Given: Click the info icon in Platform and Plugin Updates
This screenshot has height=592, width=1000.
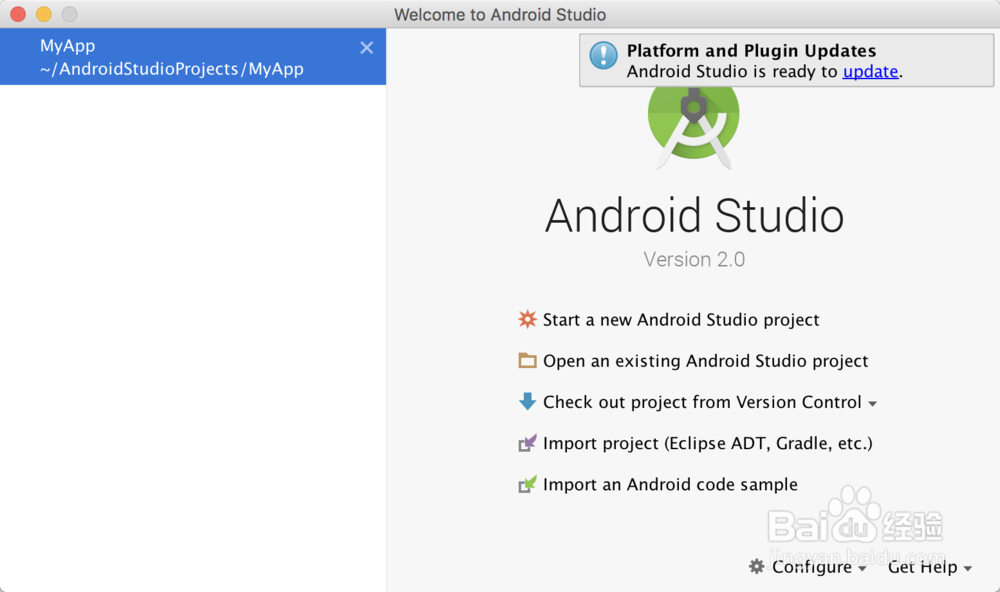Looking at the screenshot, I should coord(602,57).
